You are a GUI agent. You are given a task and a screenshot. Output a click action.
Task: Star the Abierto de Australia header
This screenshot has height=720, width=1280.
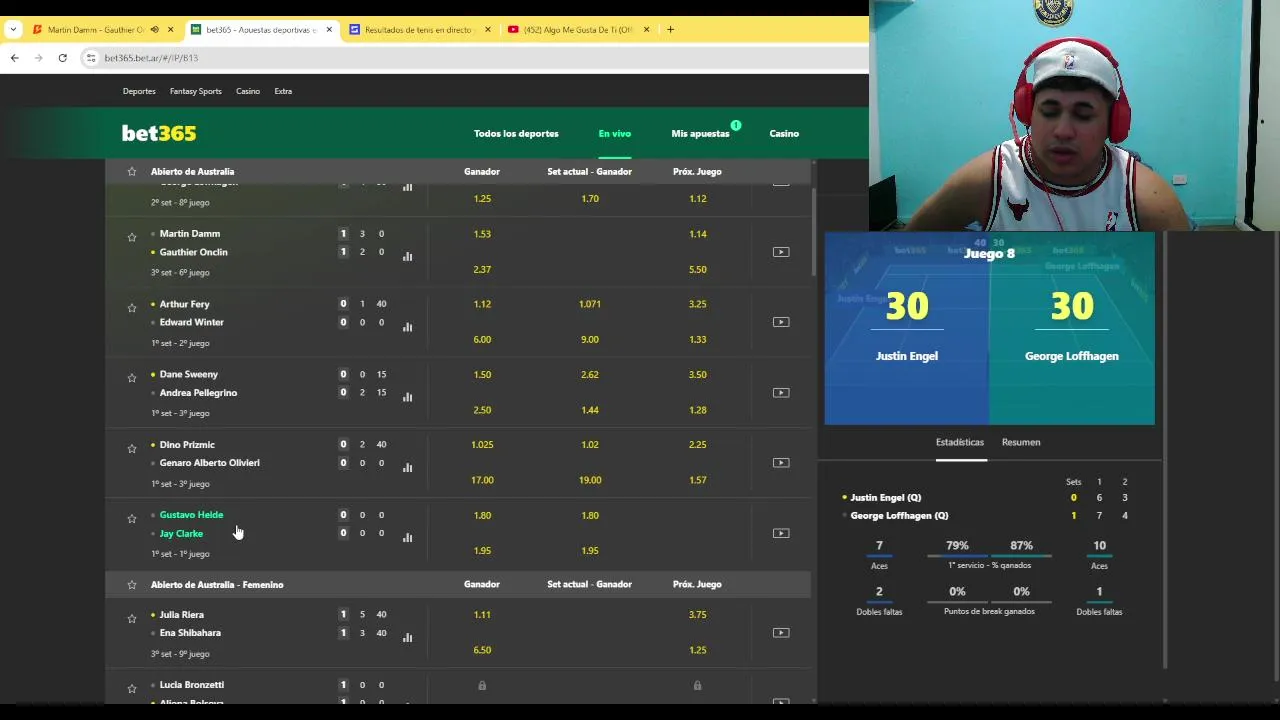click(131, 171)
